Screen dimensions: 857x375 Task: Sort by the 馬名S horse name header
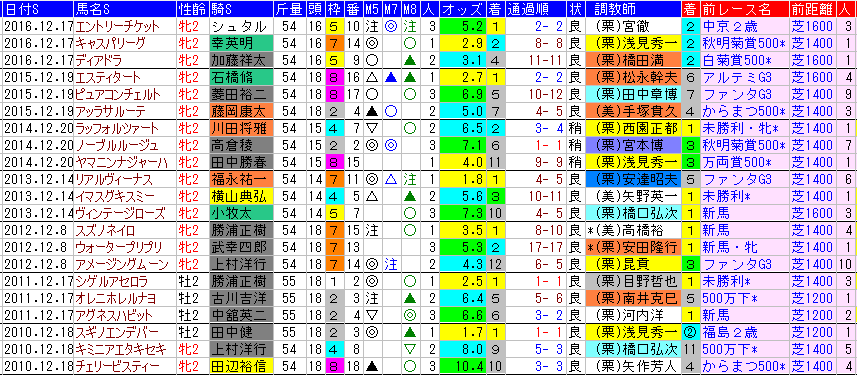pos(124,9)
